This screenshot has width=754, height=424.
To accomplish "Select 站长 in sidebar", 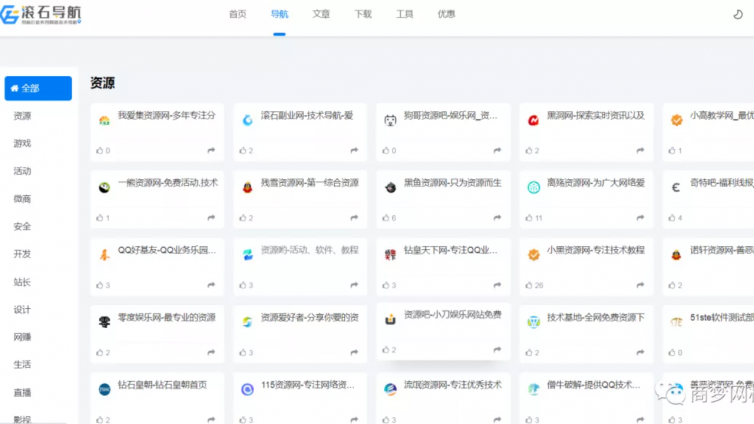I will point(22,282).
